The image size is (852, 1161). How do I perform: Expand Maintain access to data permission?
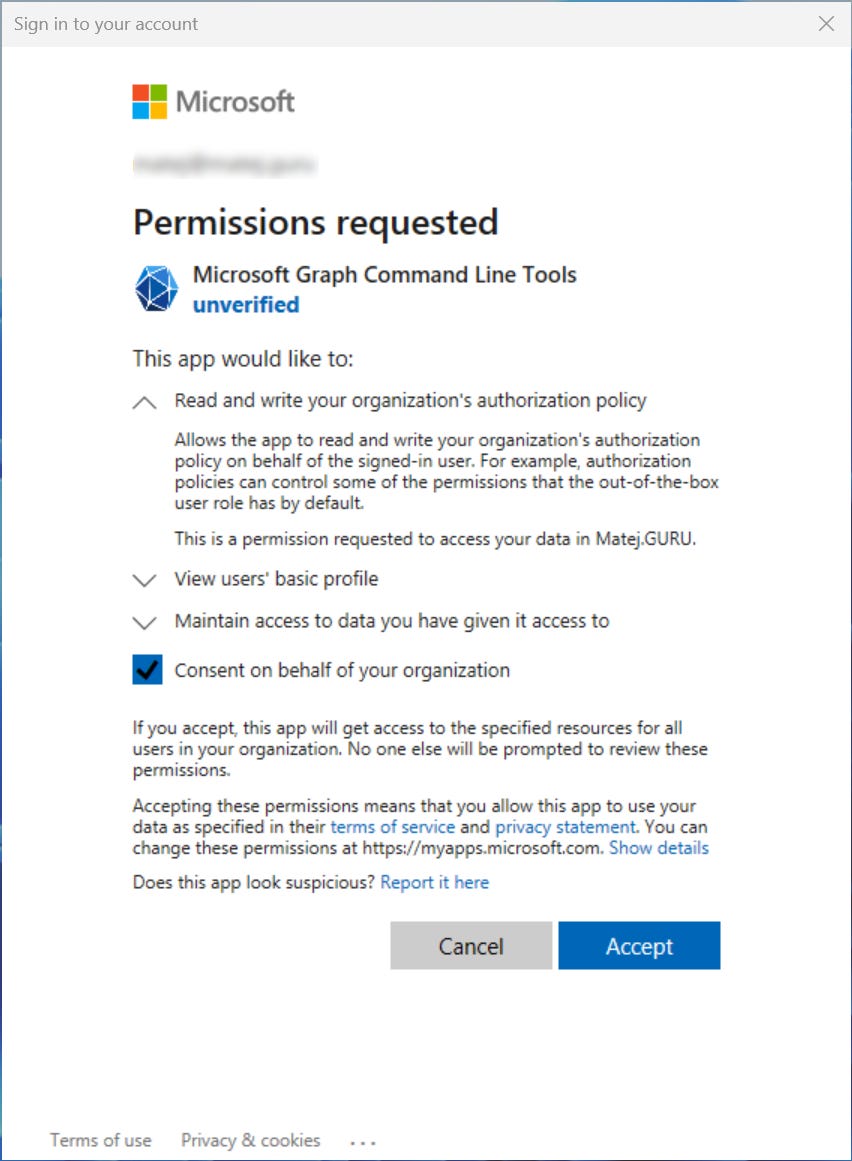click(144, 620)
